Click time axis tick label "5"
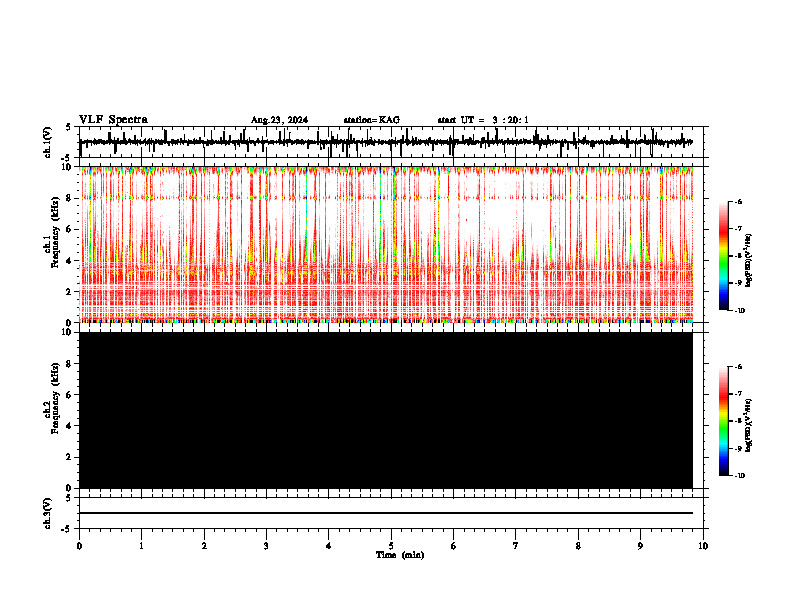The image size is (792, 612). coord(391,546)
